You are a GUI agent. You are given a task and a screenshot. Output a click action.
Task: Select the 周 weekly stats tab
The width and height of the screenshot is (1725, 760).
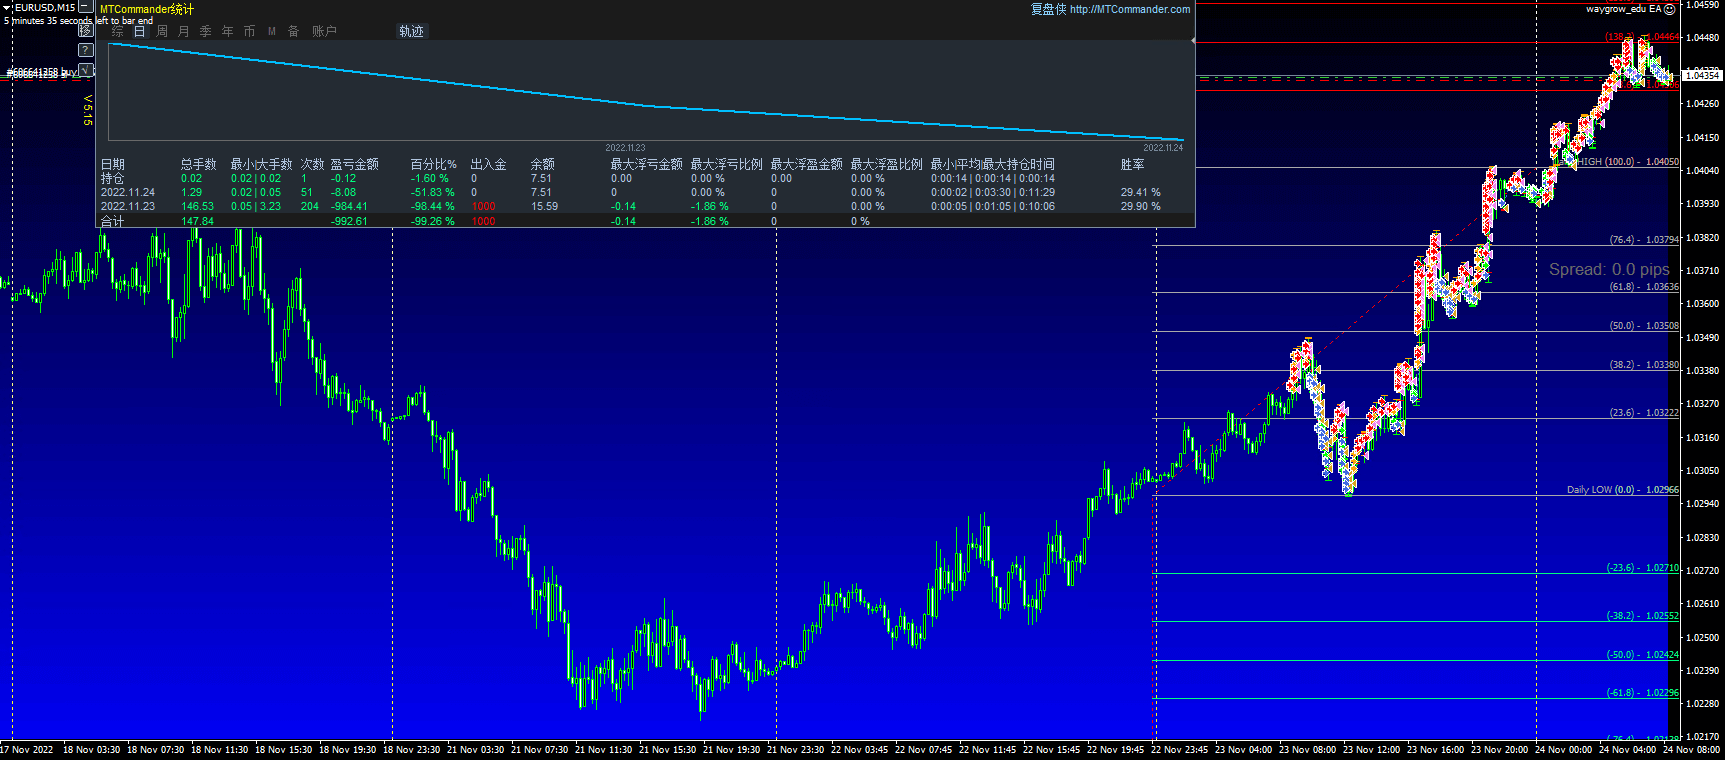click(x=161, y=32)
